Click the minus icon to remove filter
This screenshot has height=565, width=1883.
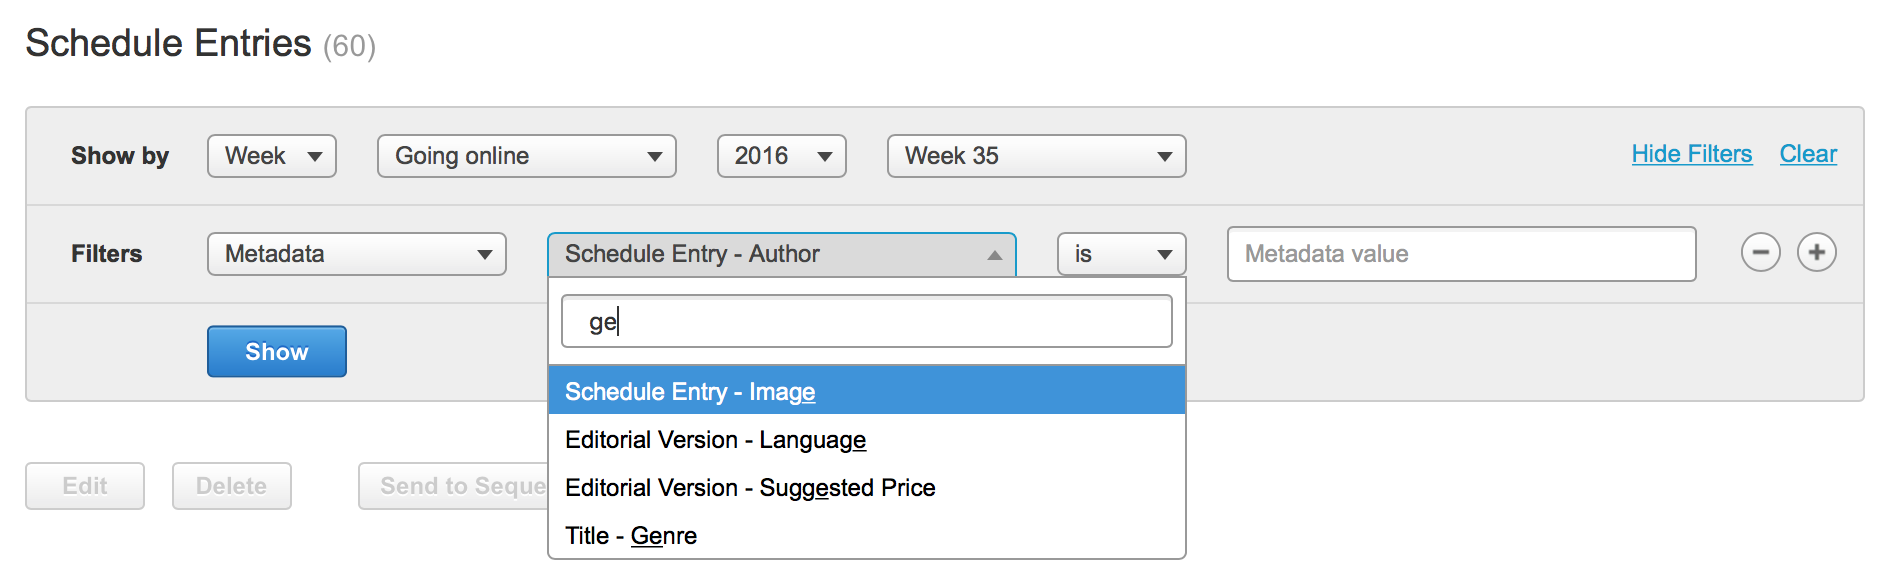point(1760,253)
